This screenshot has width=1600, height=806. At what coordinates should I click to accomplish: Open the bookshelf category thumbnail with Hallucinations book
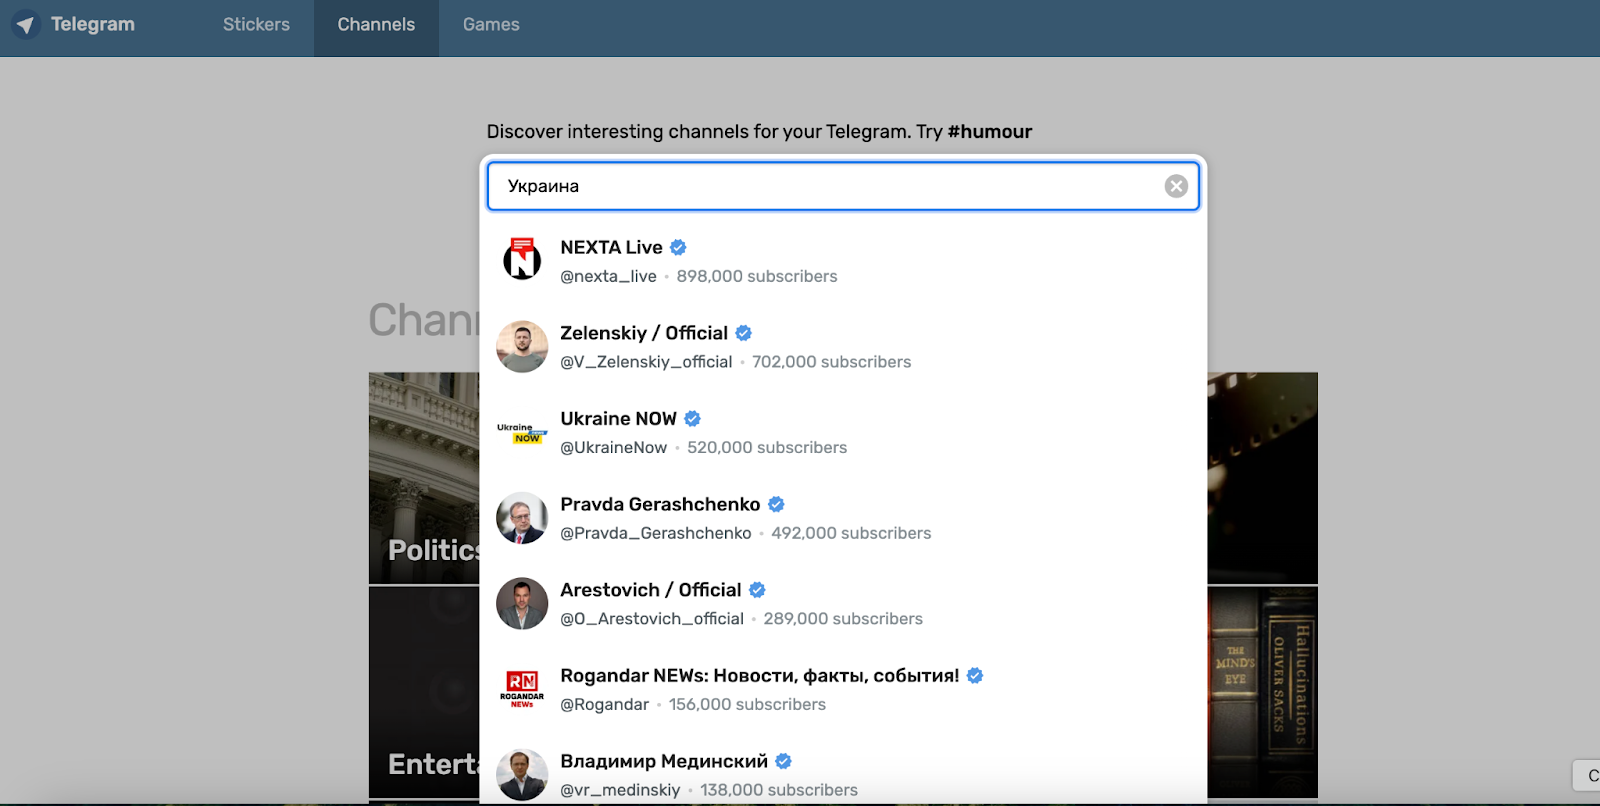click(x=1263, y=692)
